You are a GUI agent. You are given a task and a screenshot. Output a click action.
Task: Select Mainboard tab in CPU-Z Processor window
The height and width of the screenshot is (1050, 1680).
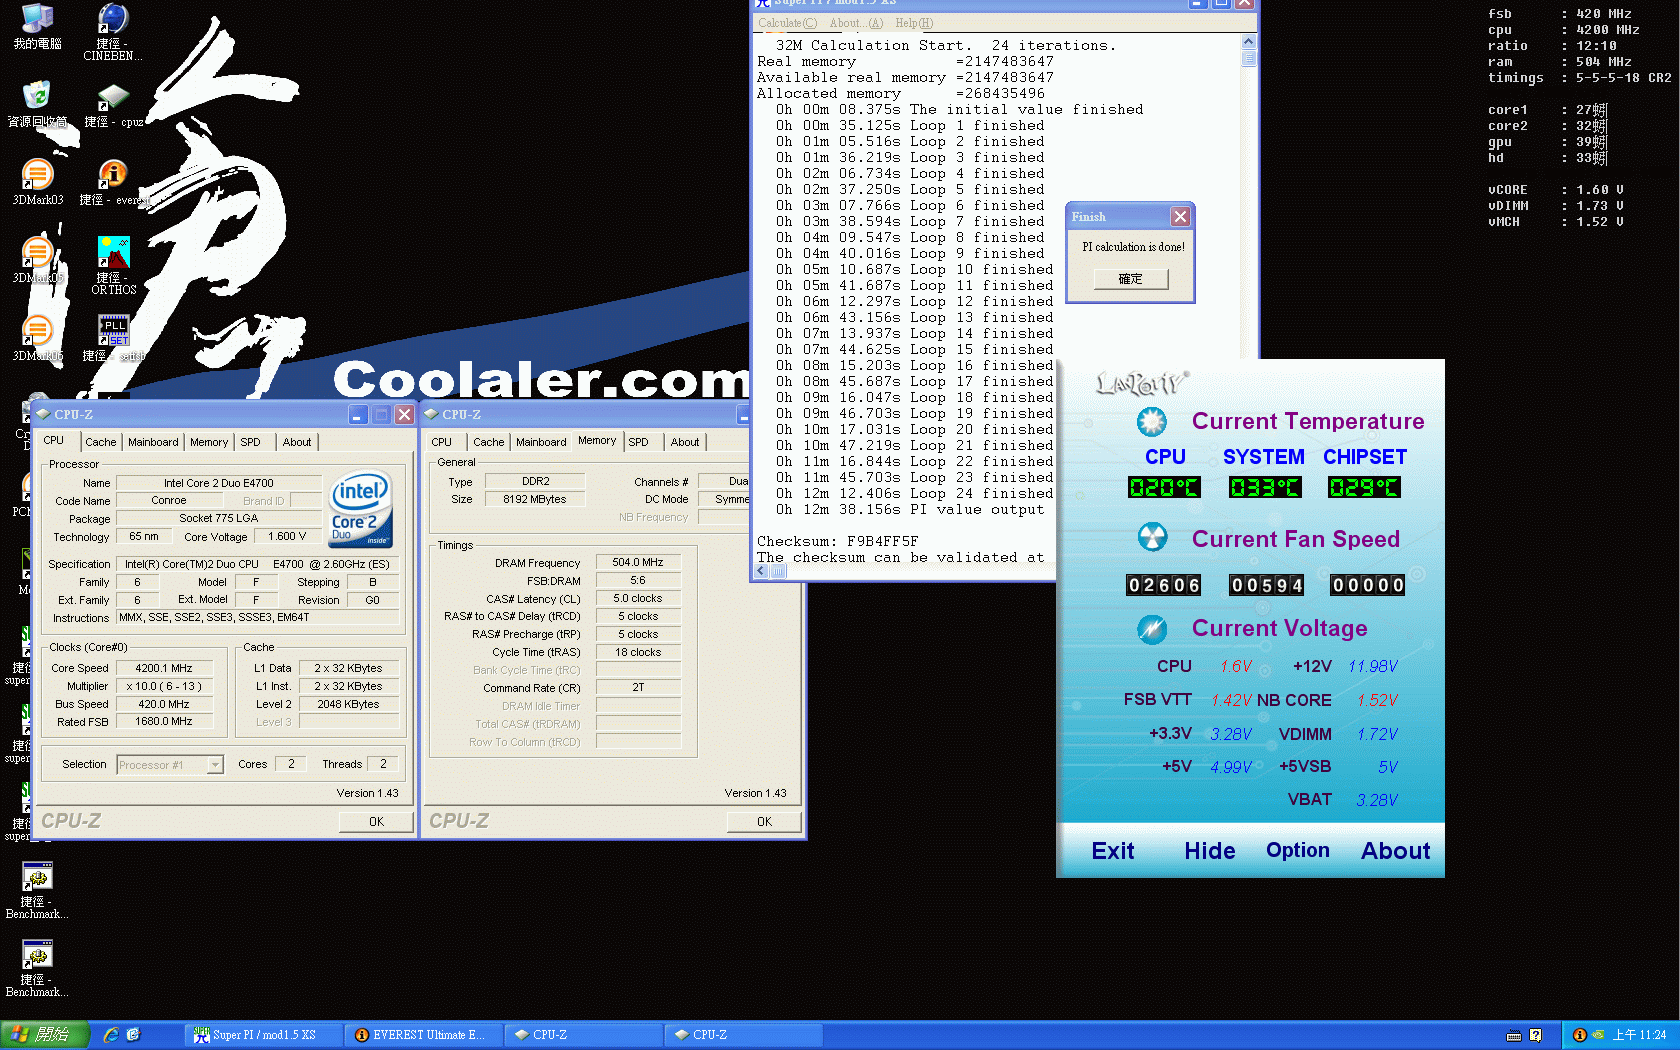(153, 442)
